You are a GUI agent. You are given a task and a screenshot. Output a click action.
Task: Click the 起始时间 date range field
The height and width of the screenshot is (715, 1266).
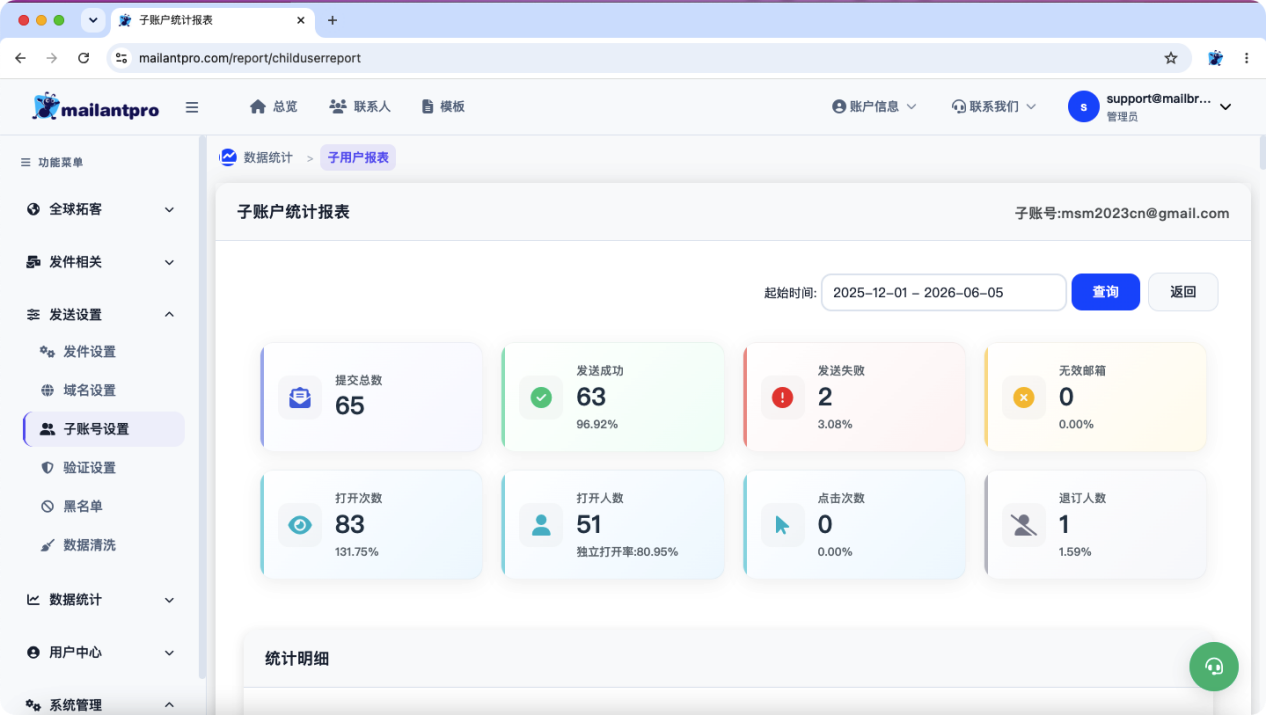[943, 292]
